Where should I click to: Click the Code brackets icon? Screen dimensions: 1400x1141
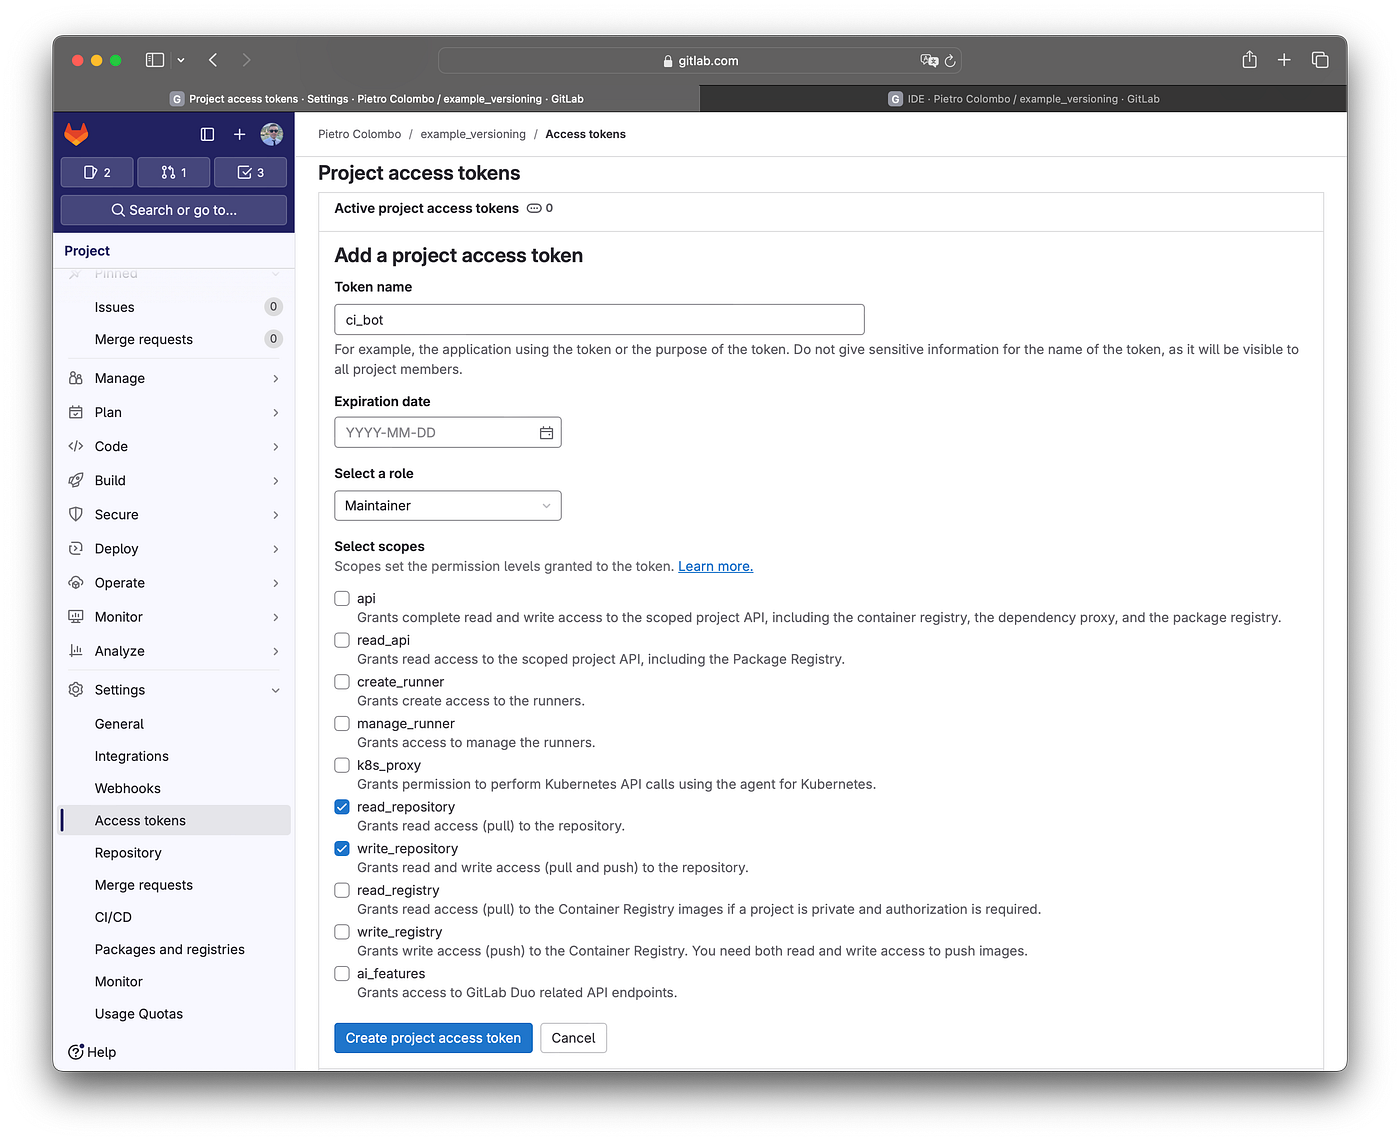coord(76,446)
